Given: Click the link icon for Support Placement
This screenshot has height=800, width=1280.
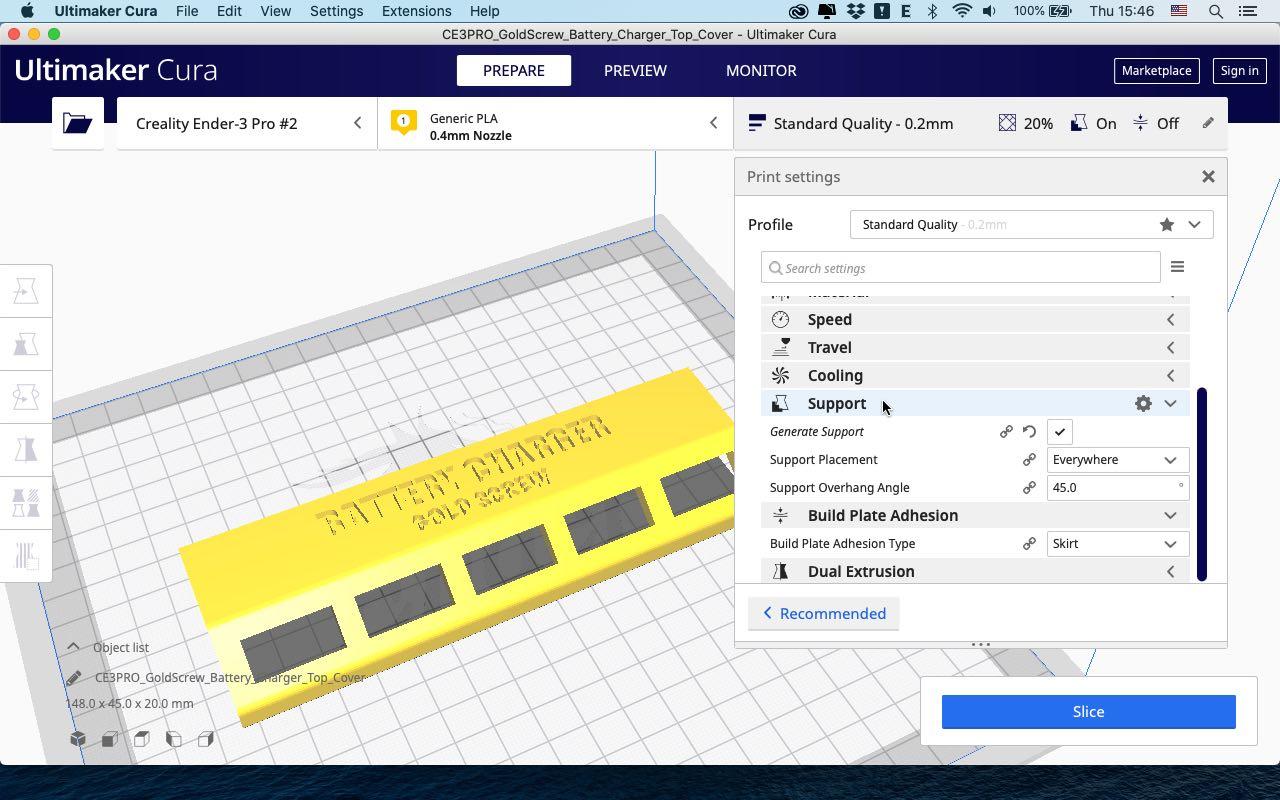Looking at the screenshot, I should (1029, 460).
